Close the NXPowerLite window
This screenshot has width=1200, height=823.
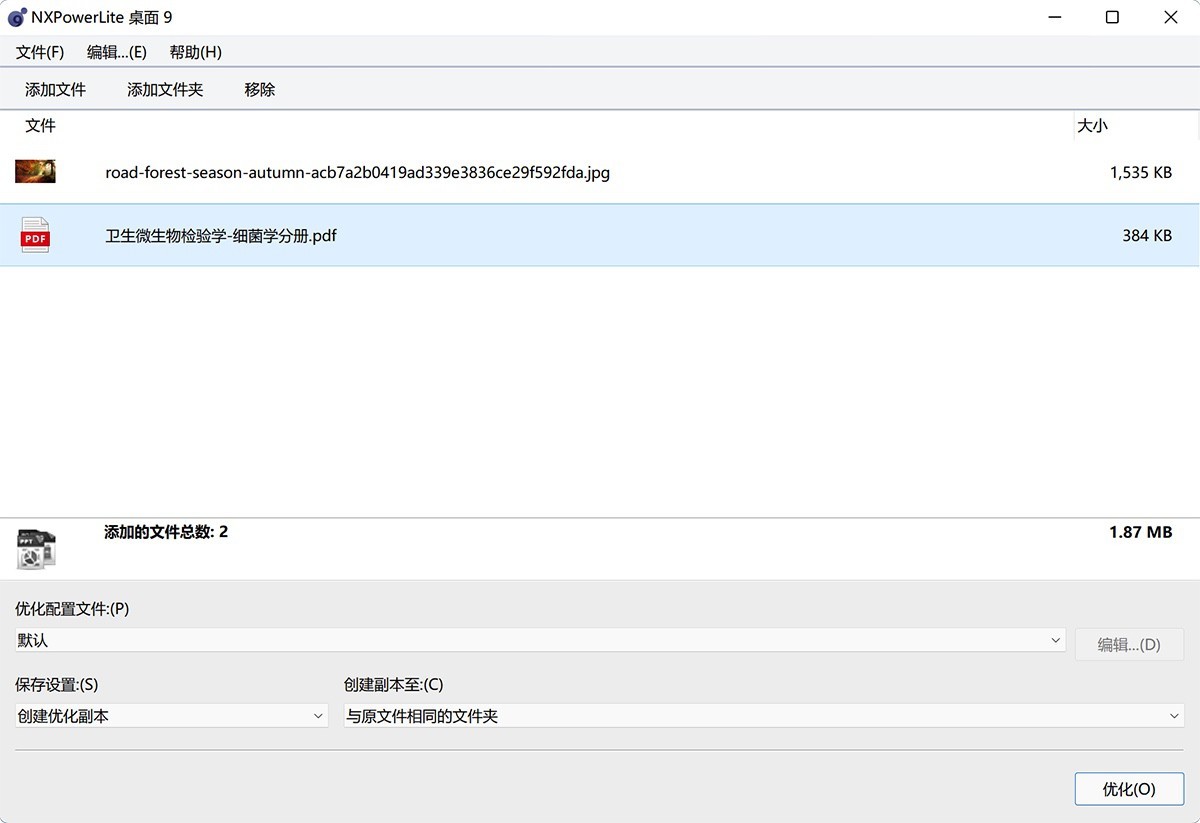tap(1170, 18)
